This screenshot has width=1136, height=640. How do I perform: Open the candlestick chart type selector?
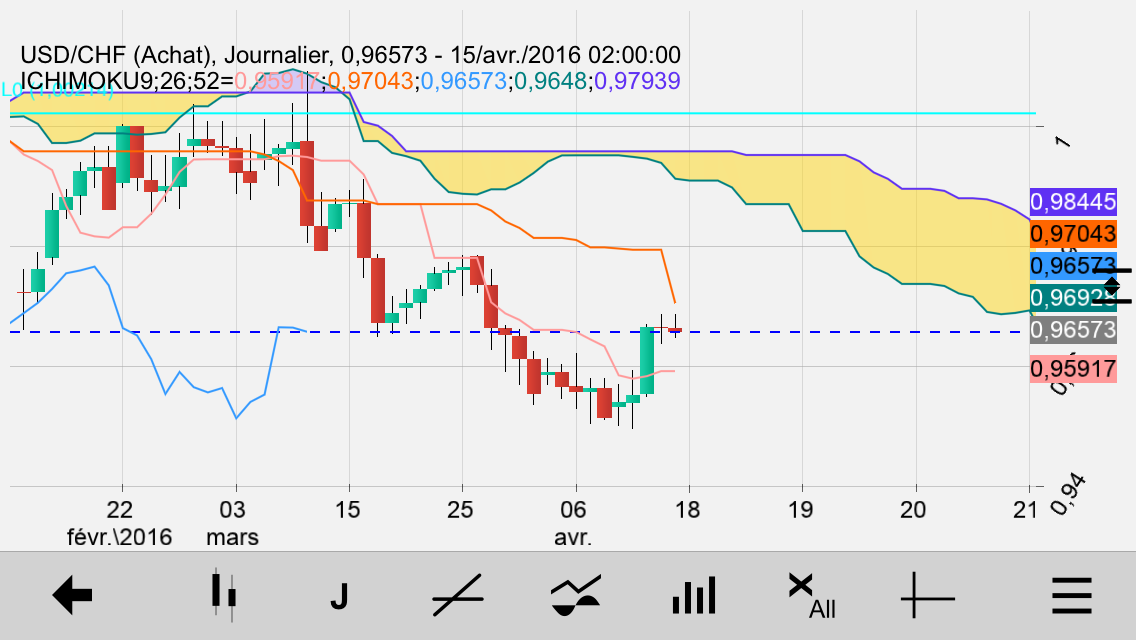(x=224, y=596)
